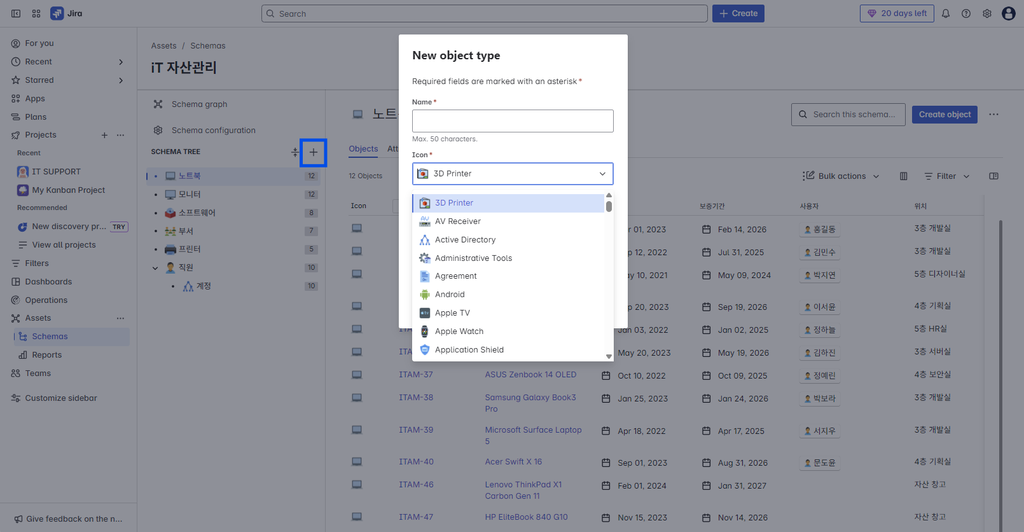This screenshot has width=1024, height=532.
Task: Click the icon list scrollbar thumb
Action: pyautogui.click(x=609, y=206)
